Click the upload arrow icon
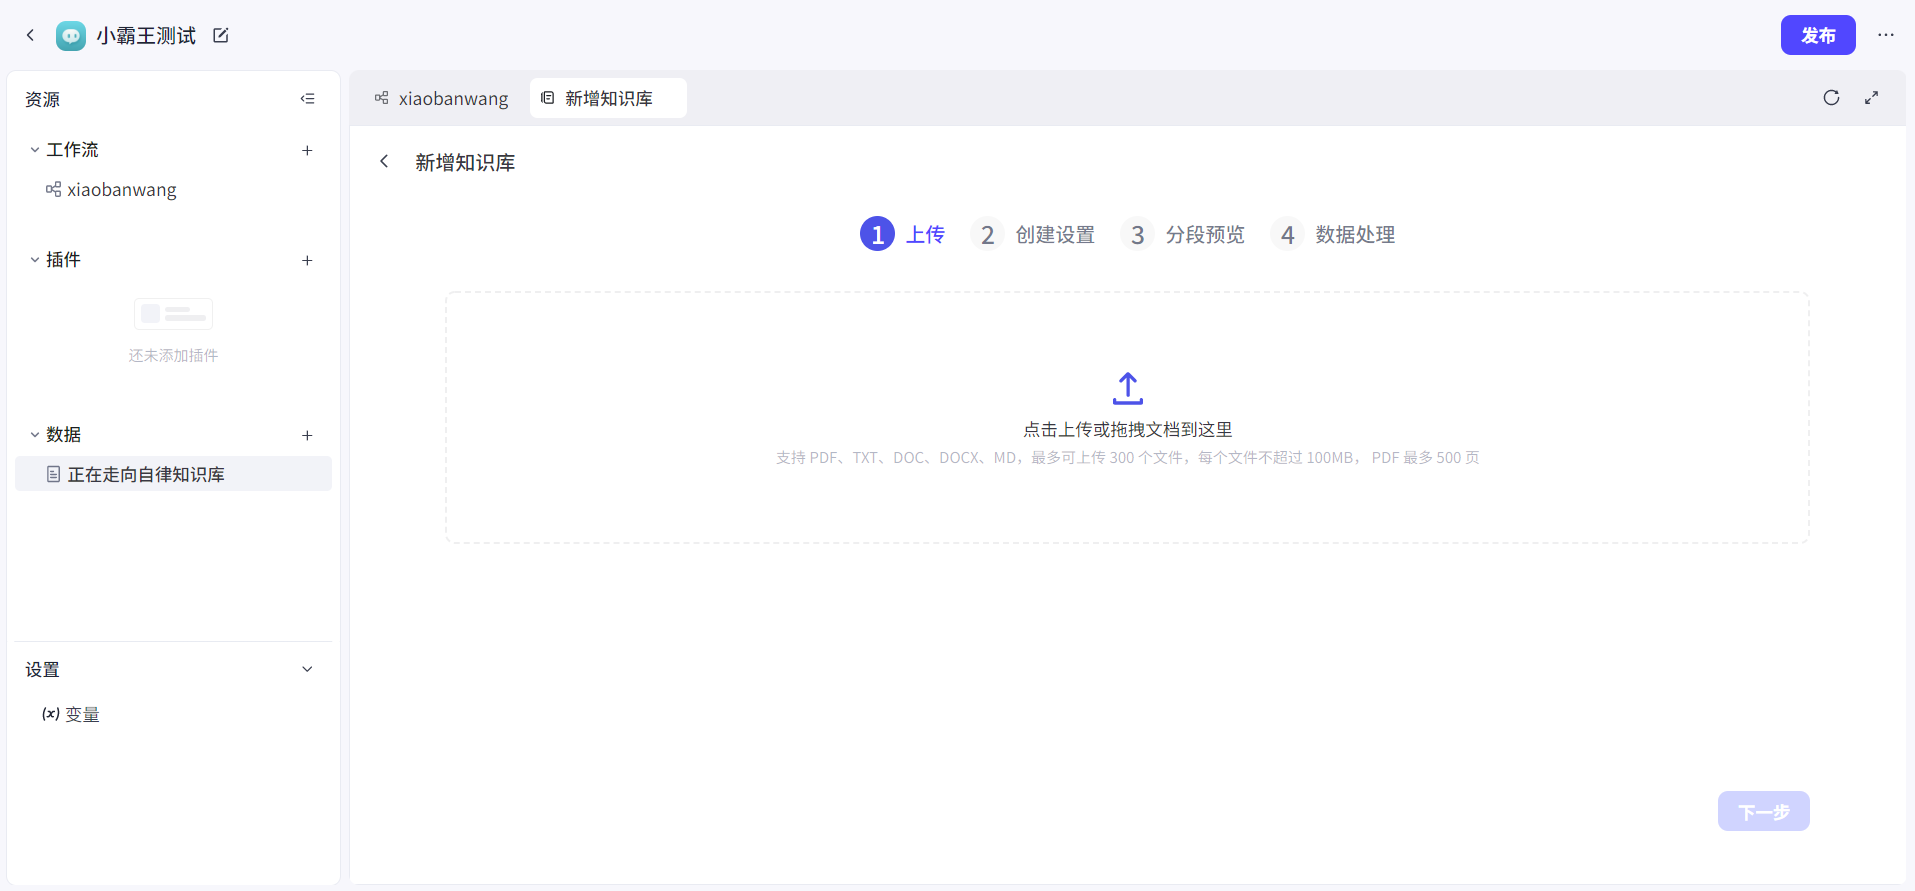 pyautogui.click(x=1127, y=388)
